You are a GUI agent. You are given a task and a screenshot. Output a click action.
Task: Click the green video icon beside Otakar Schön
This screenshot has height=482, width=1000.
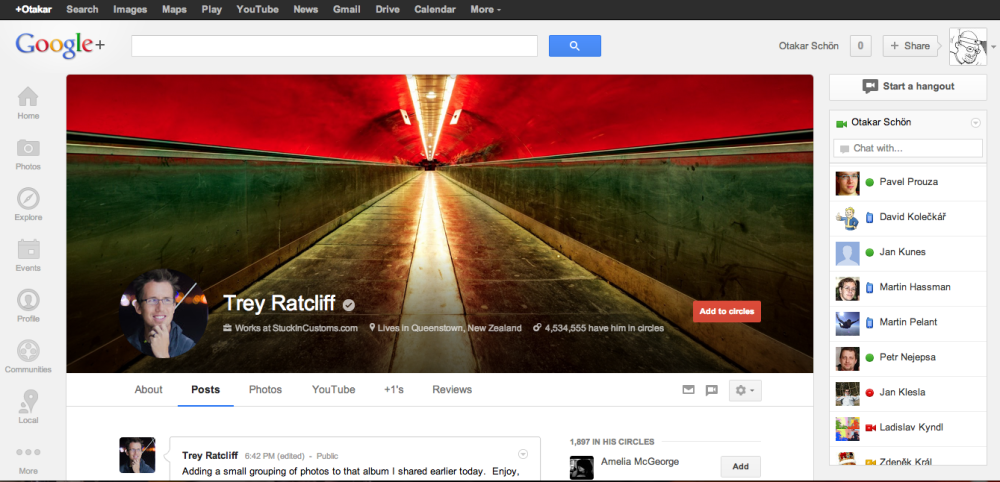point(841,124)
